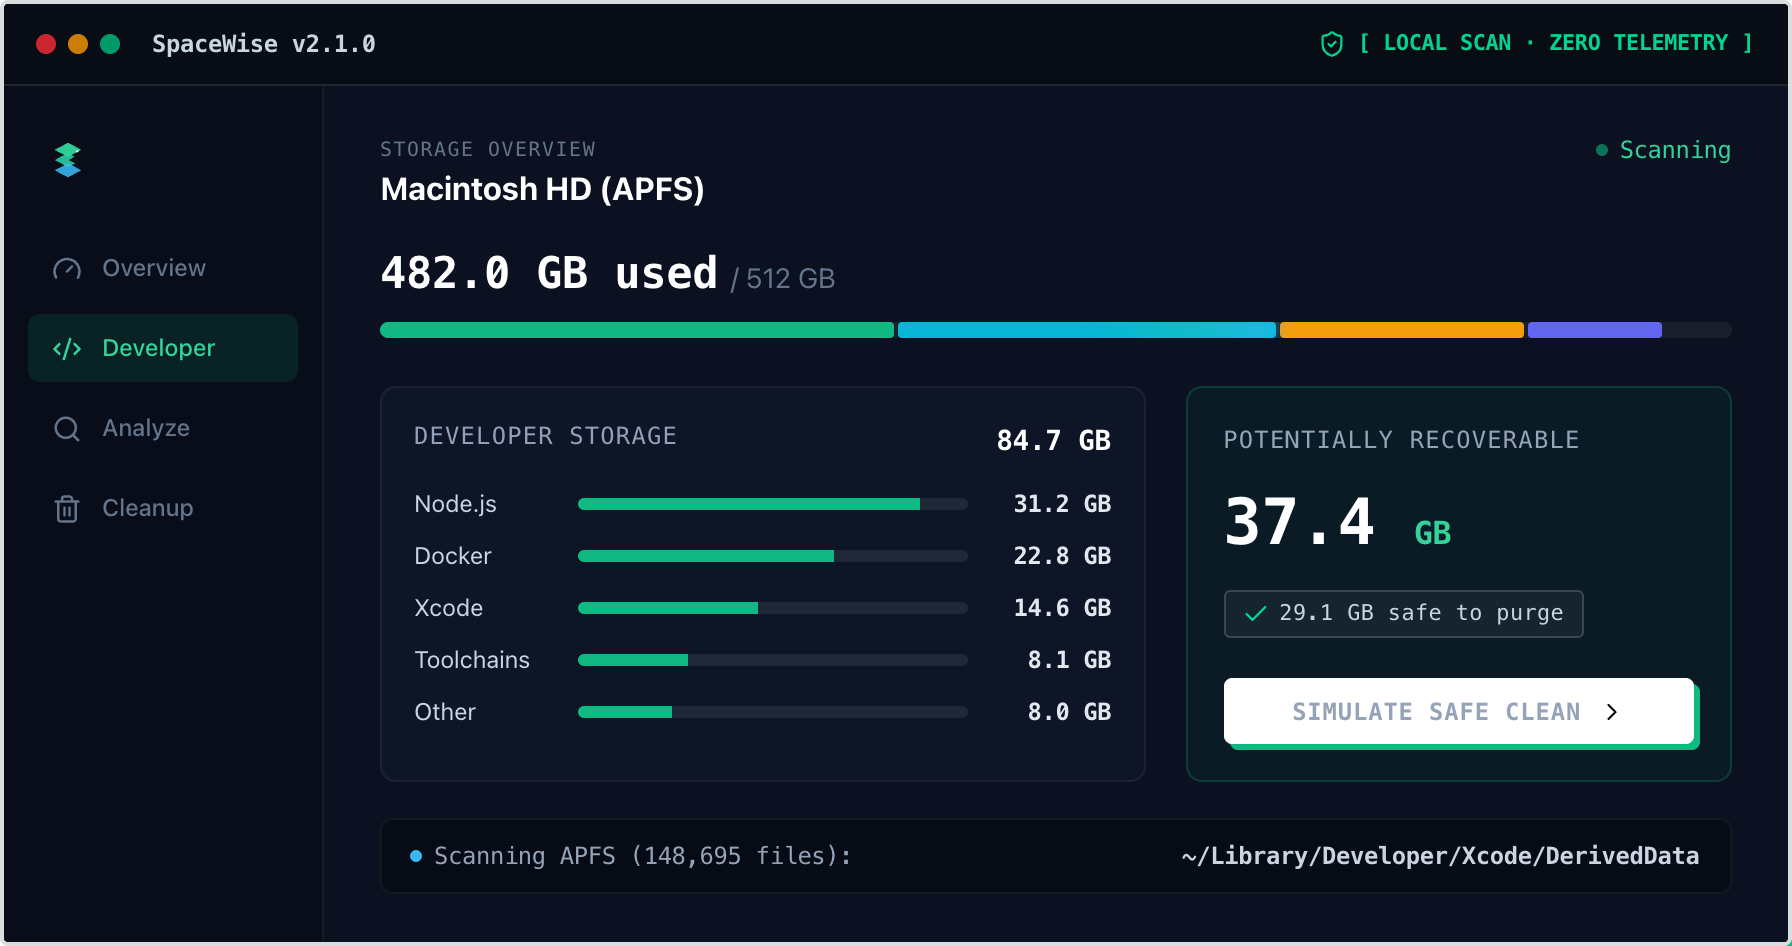Open the Cleanup section

(x=163, y=508)
